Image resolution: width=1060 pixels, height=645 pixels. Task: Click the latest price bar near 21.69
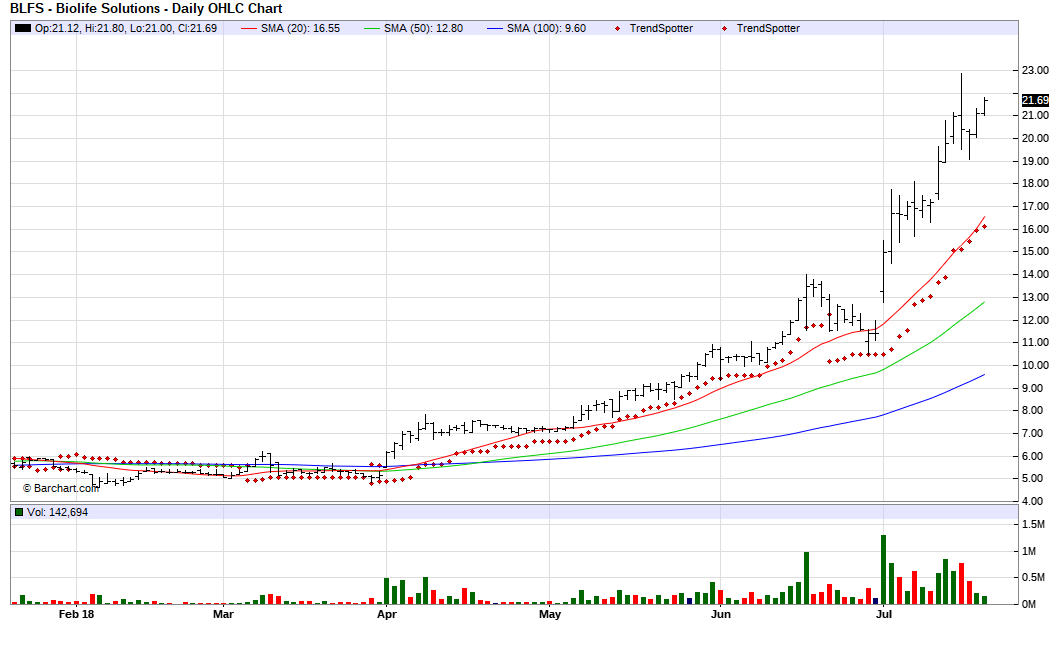click(x=985, y=106)
